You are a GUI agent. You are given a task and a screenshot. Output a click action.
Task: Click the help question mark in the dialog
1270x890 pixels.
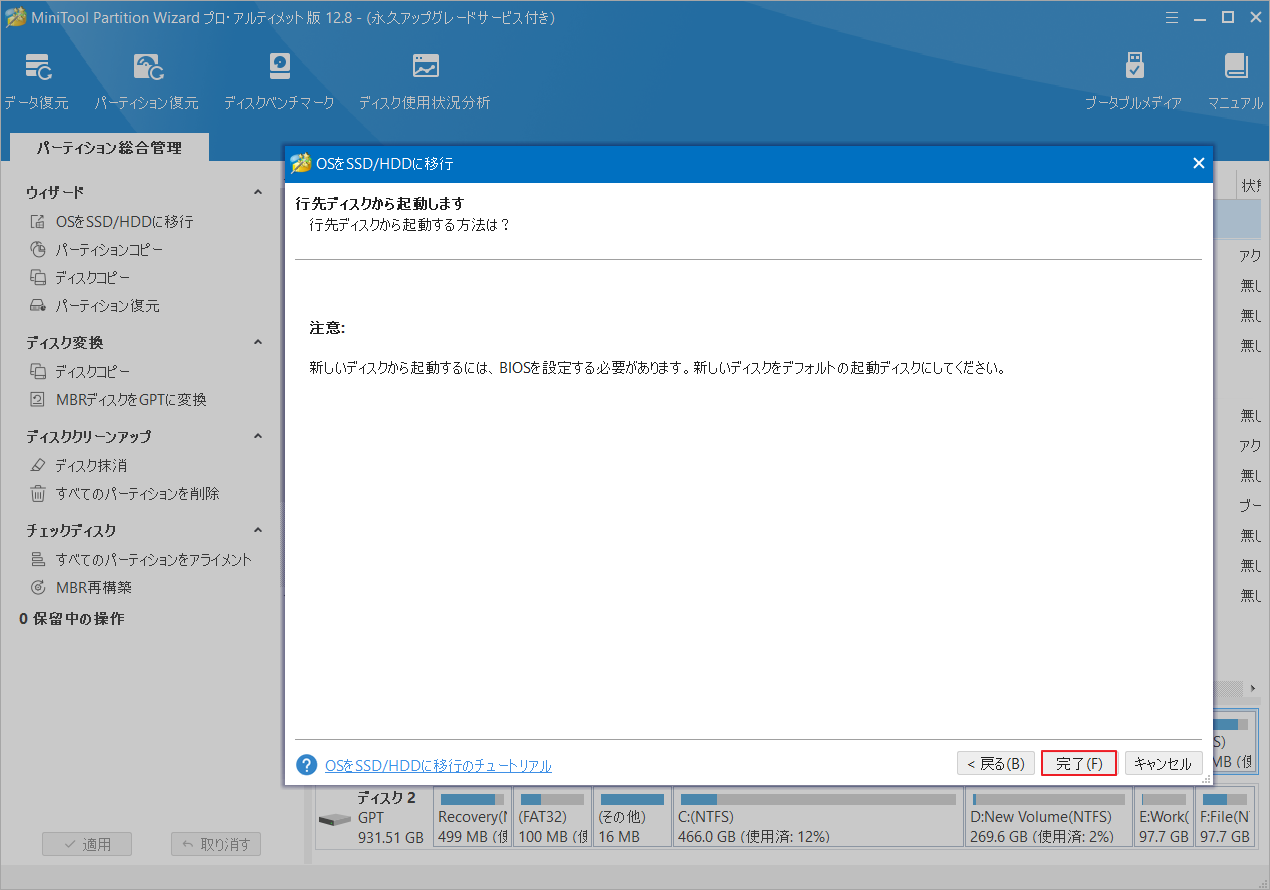click(x=305, y=764)
